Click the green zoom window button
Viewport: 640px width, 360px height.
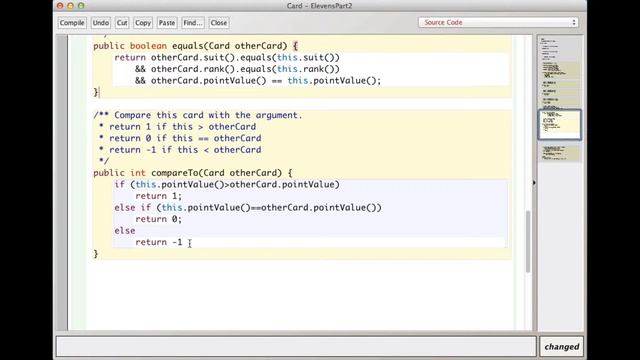(81, 6)
